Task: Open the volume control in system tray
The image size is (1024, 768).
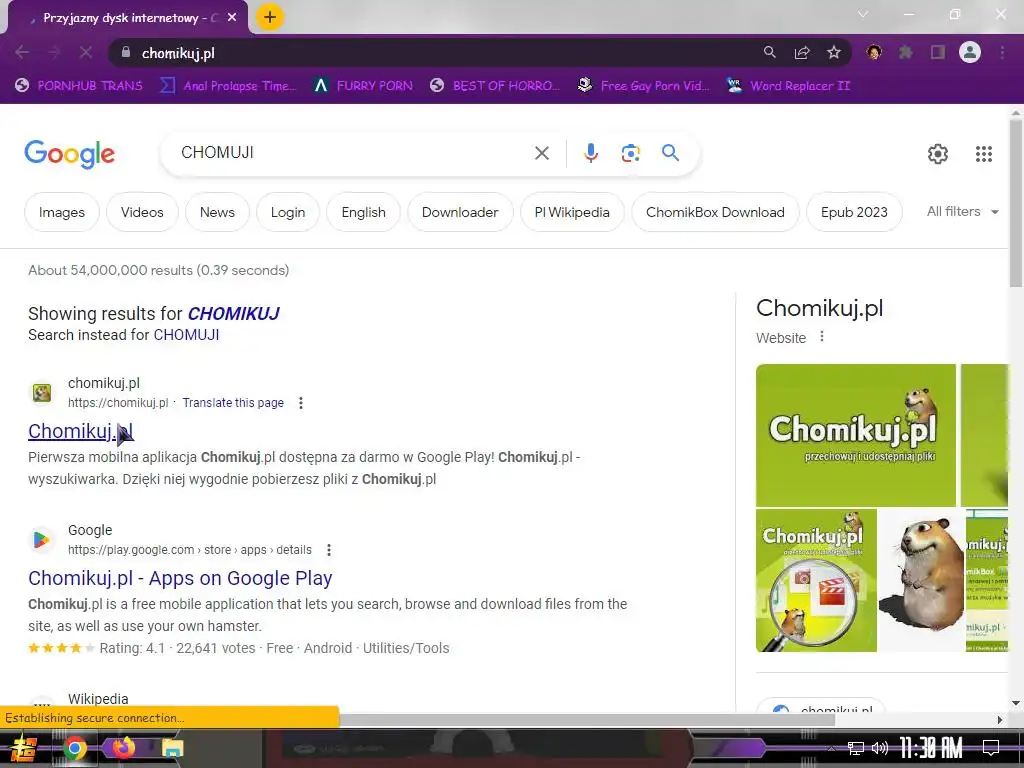Action: [880, 748]
